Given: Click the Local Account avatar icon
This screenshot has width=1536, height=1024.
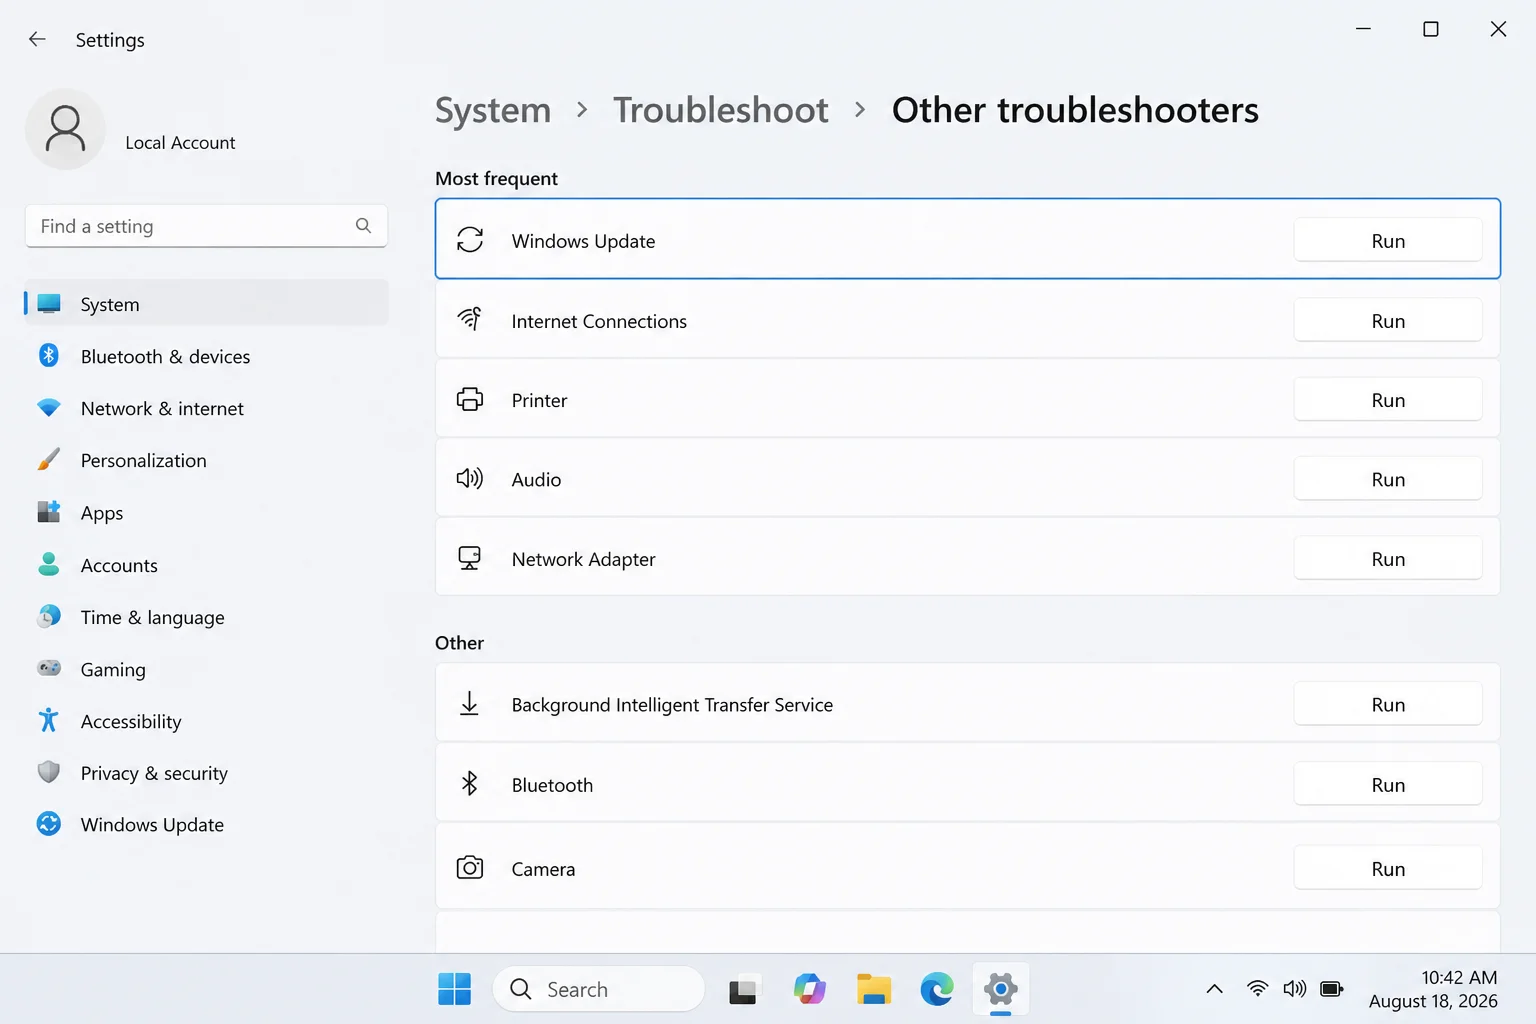Looking at the screenshot, I should pos(65,129).
